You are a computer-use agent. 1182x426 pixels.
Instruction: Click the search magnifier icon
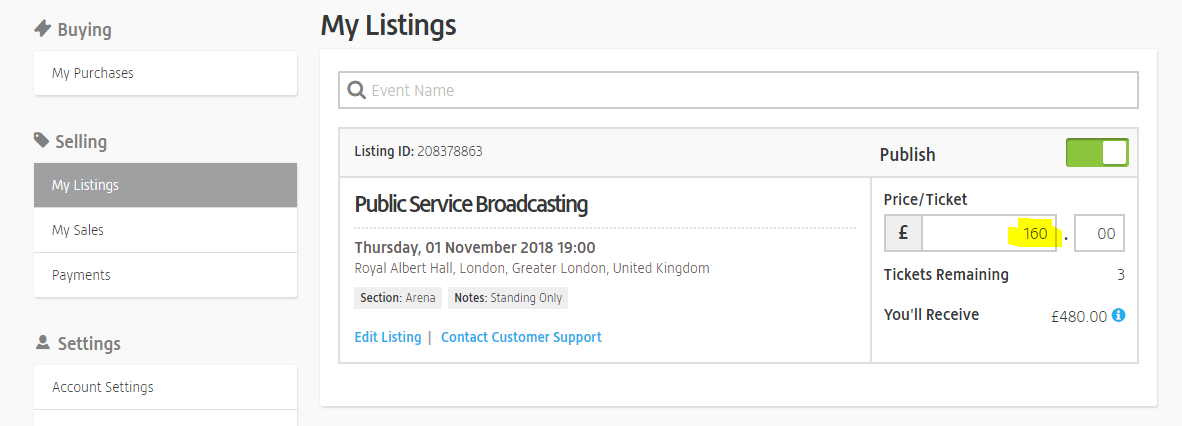[356, 90]
